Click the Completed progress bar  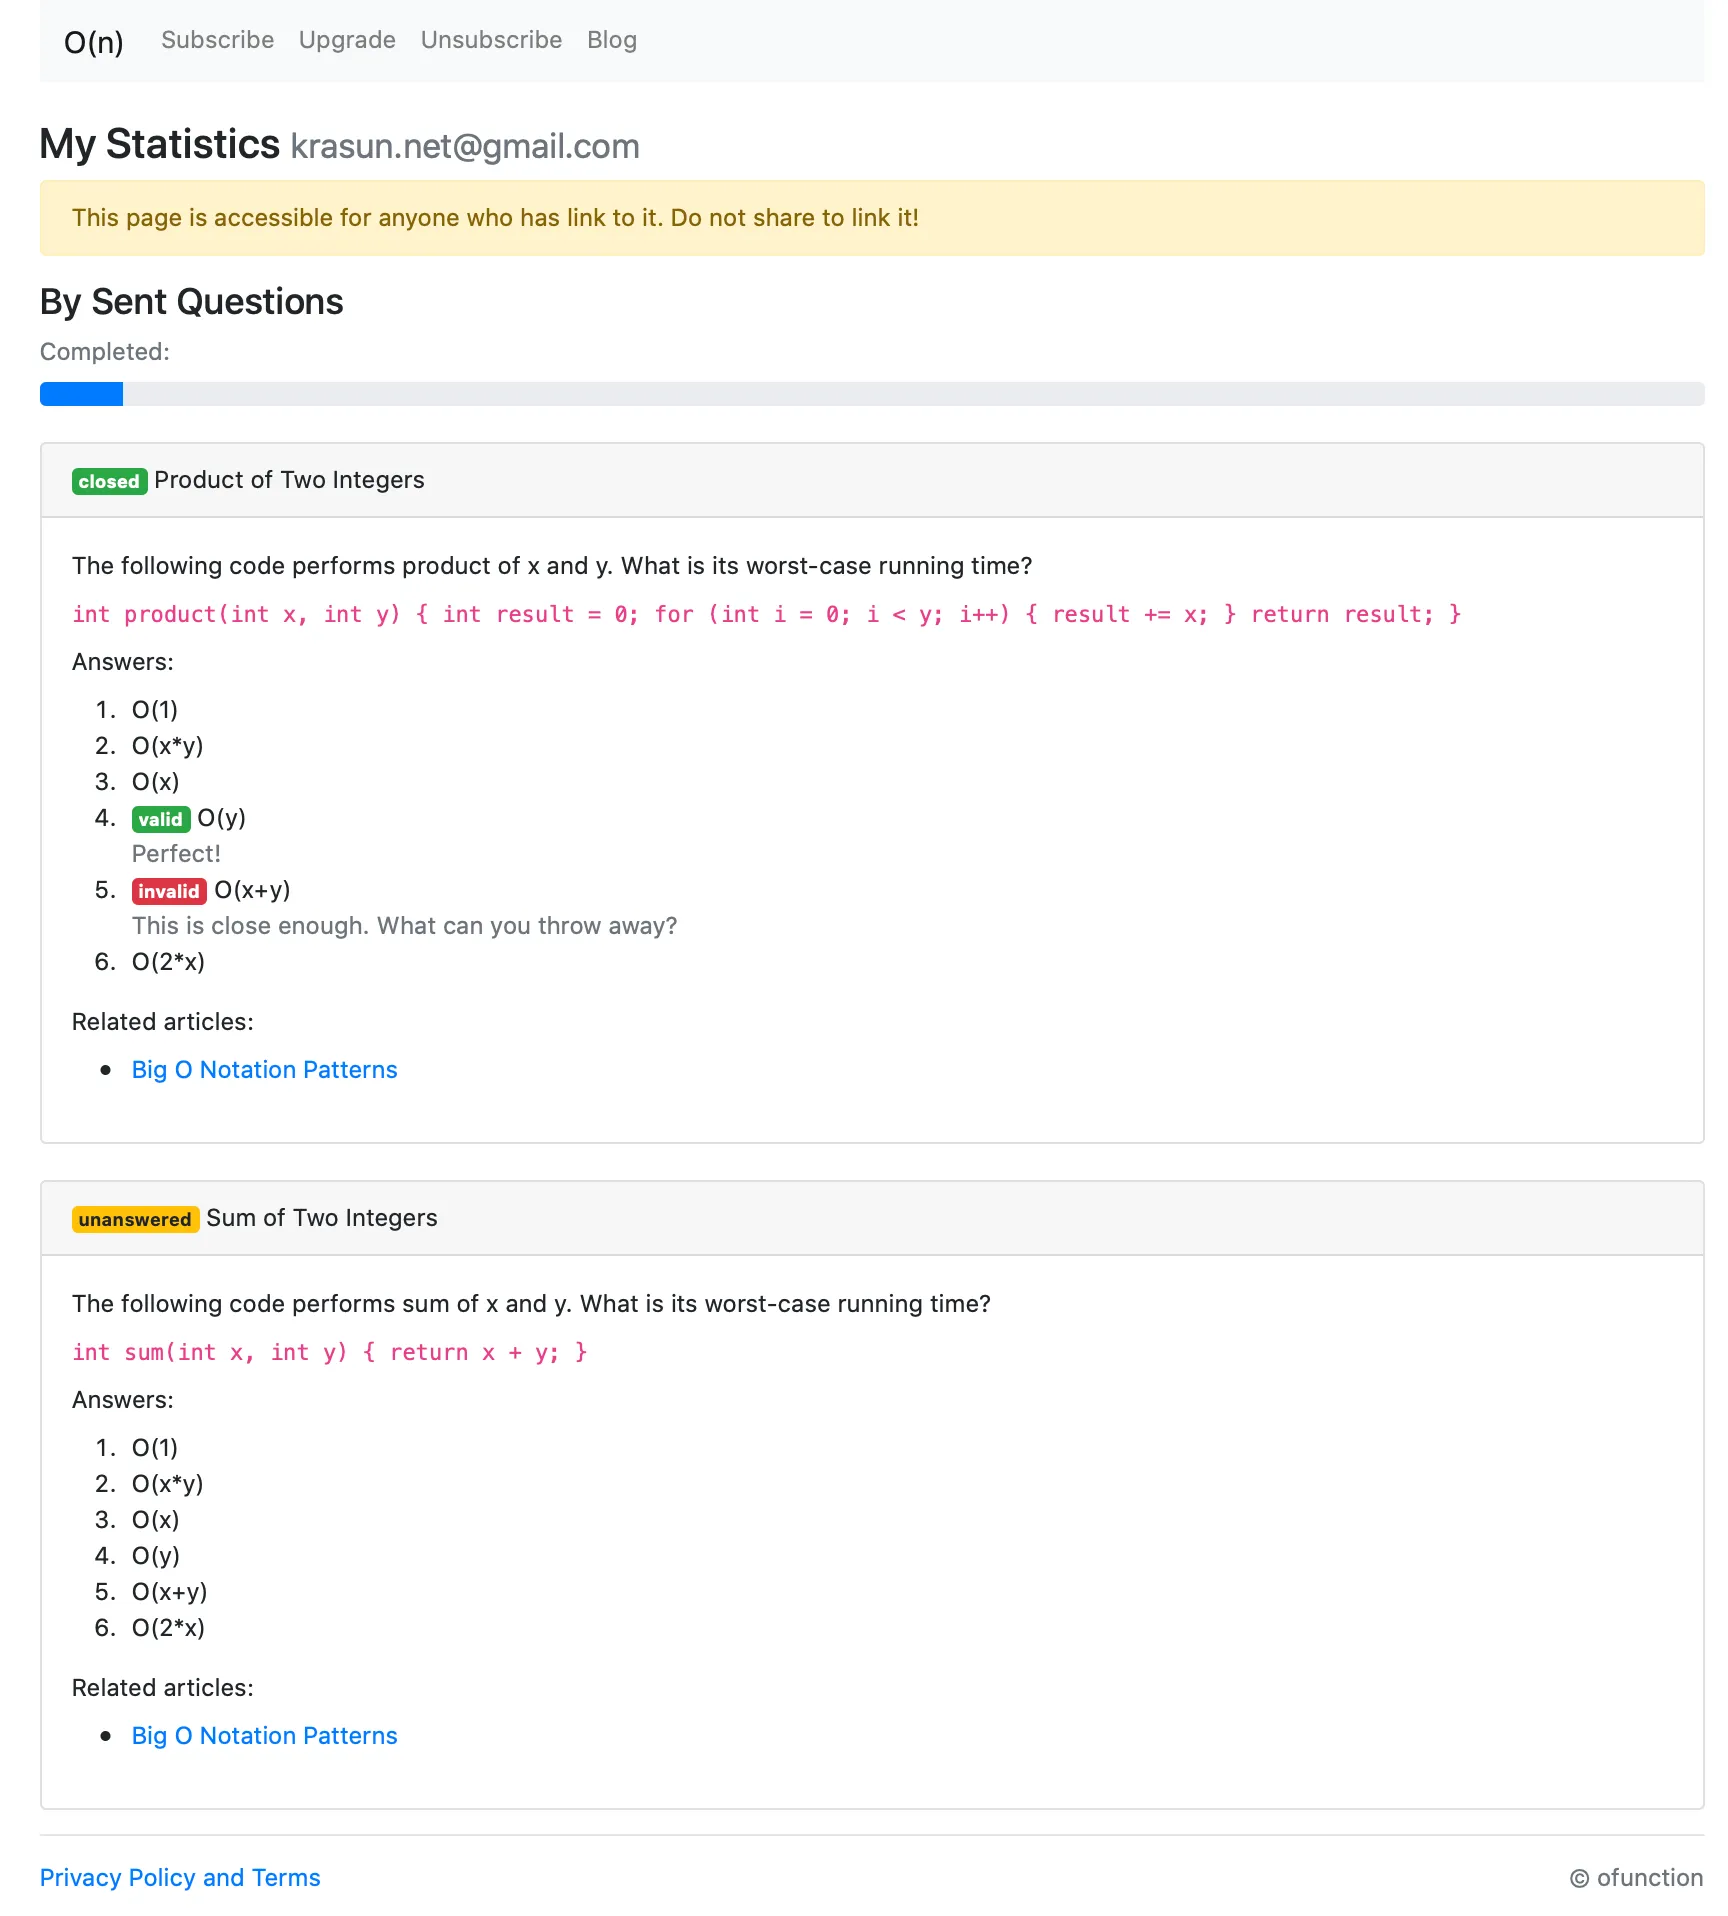(x=871, y=394)
